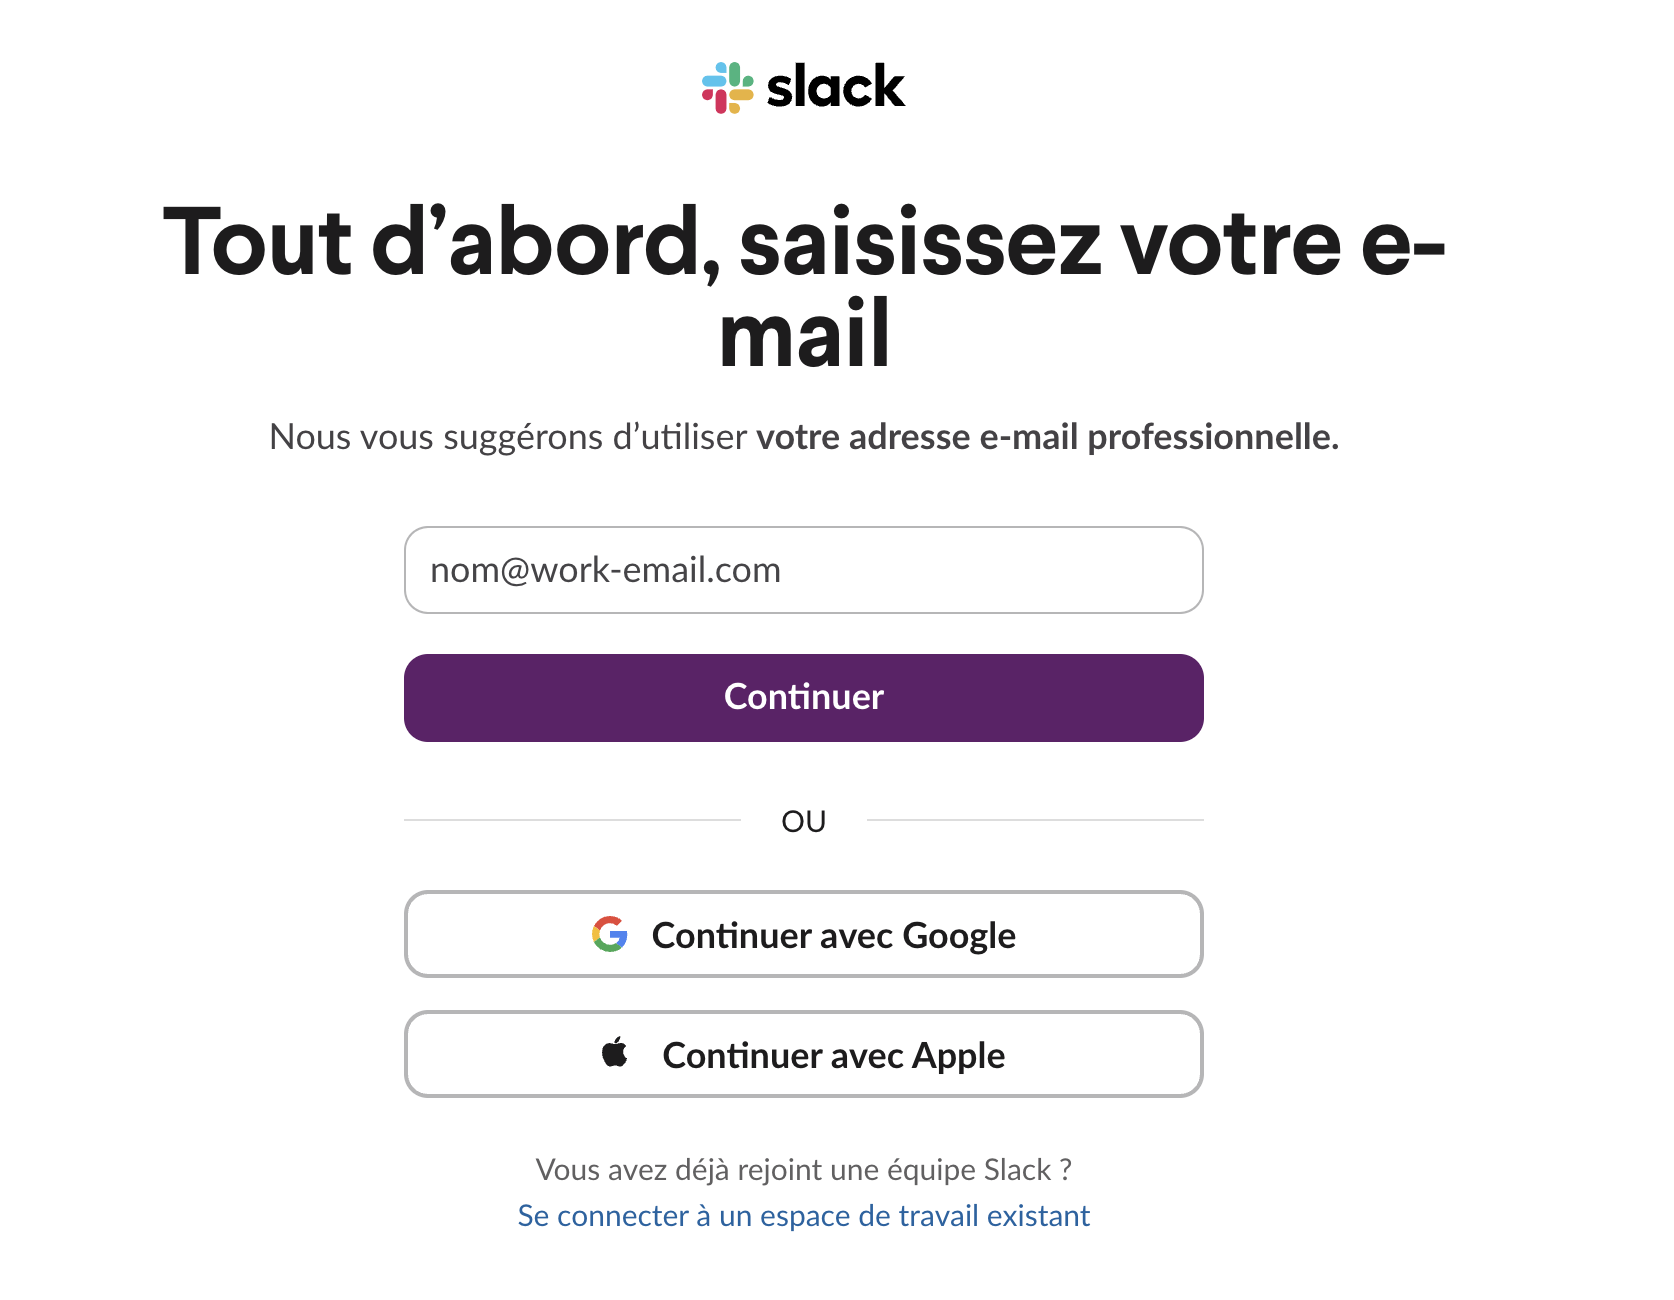The width and height of the screenshot is (1674, 1300).
Task: Open "Se connecter à un espace de travail existant"
Action: pos(803,1216)
